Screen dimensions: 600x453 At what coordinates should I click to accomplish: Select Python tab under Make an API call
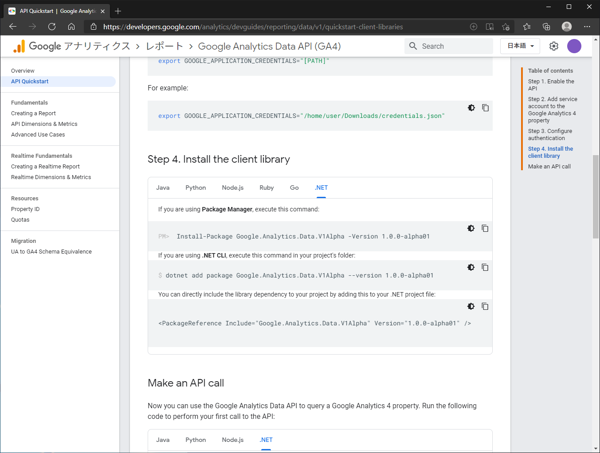pyautogui.click(x=196, y=440)
